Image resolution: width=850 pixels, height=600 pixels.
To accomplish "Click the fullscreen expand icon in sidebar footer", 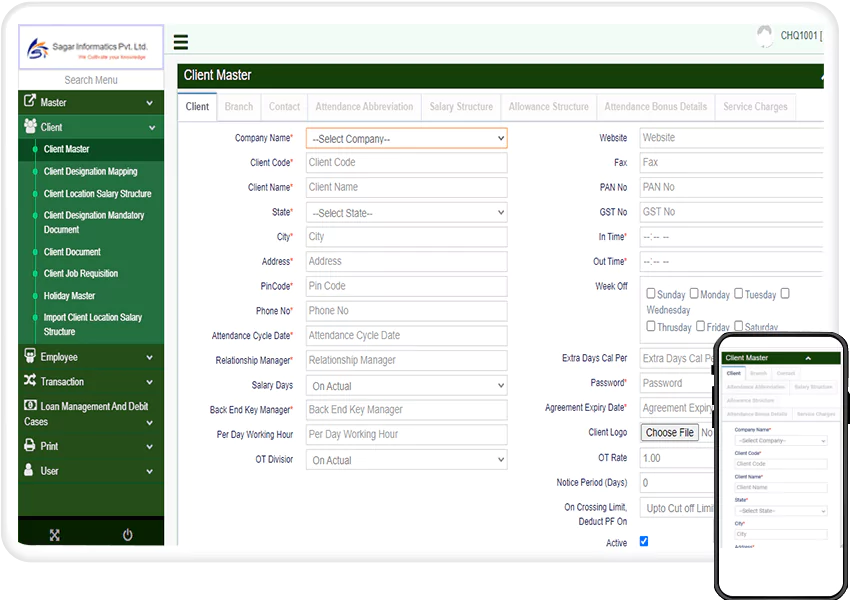I will coord(55,535).
